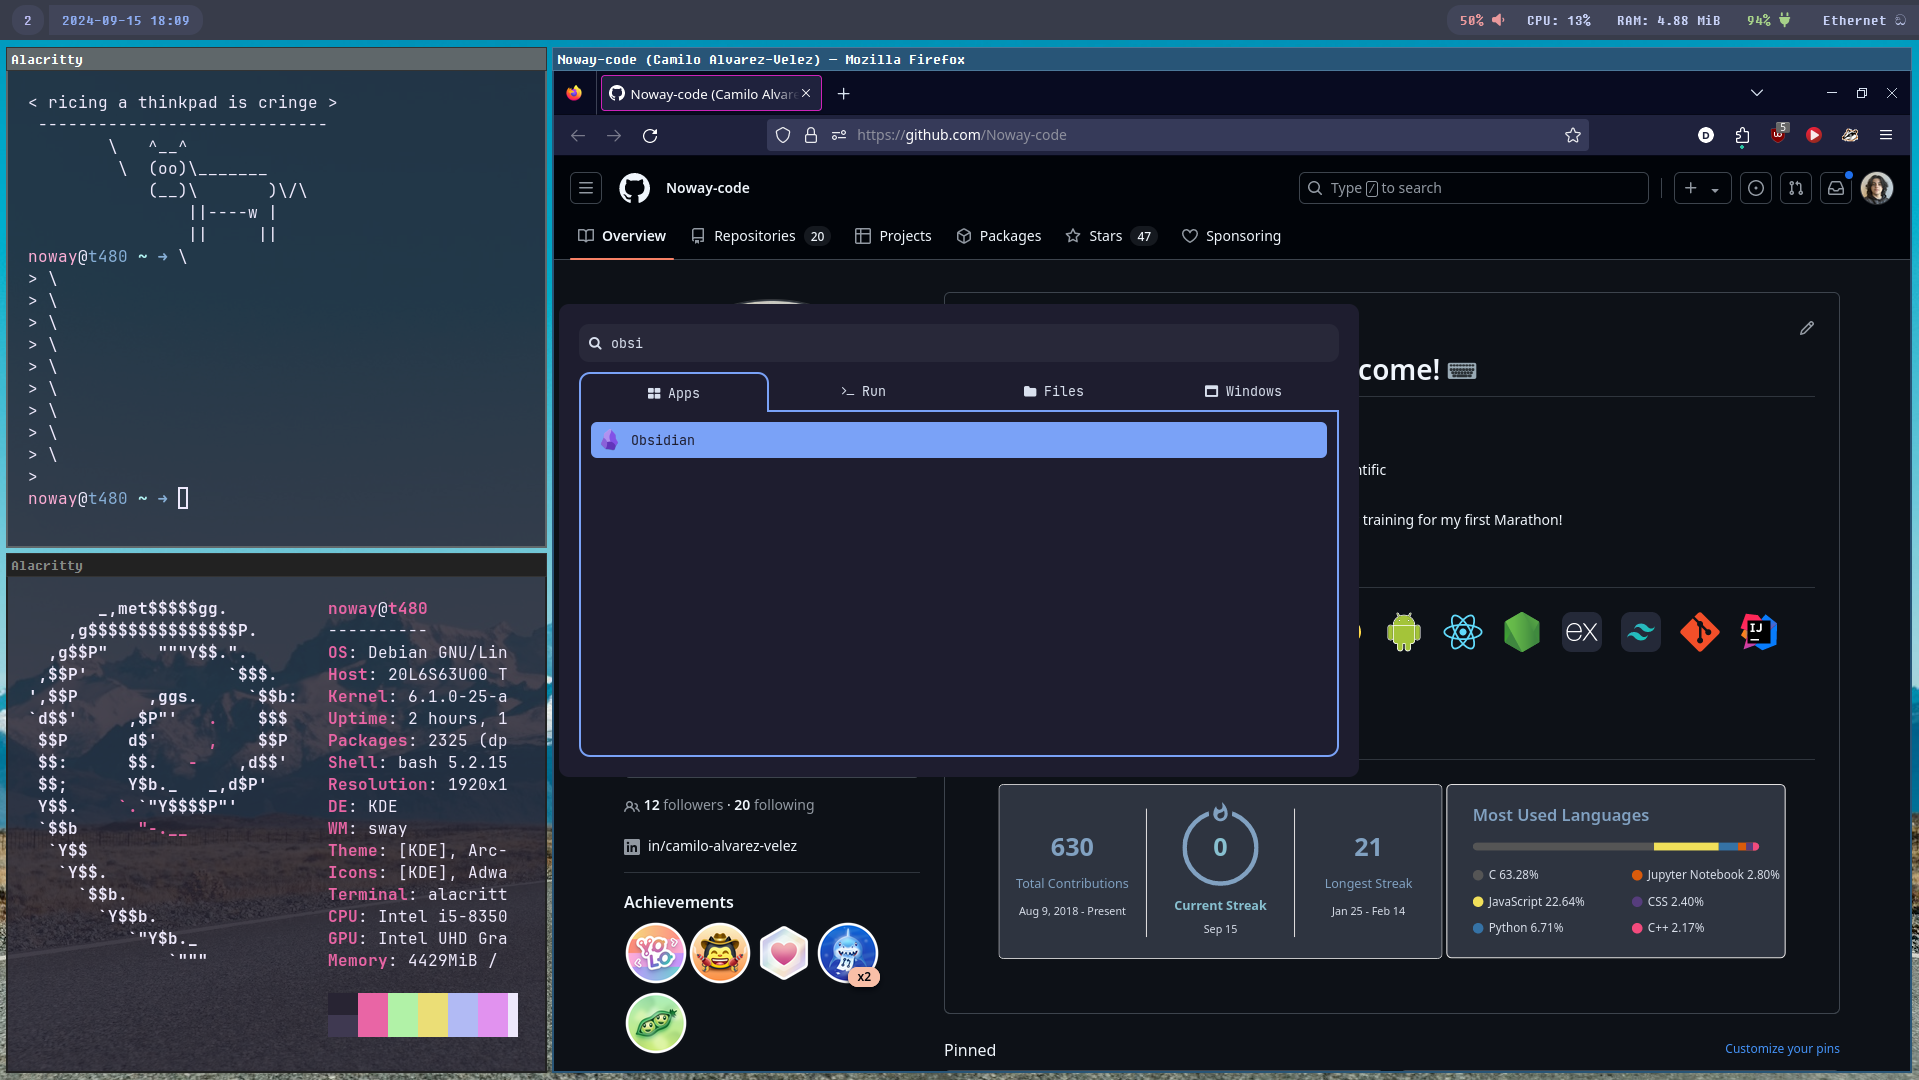The image size is (1919, 1080).
Task: Click the red play-button extension icon
Action: click(1814, 135)
